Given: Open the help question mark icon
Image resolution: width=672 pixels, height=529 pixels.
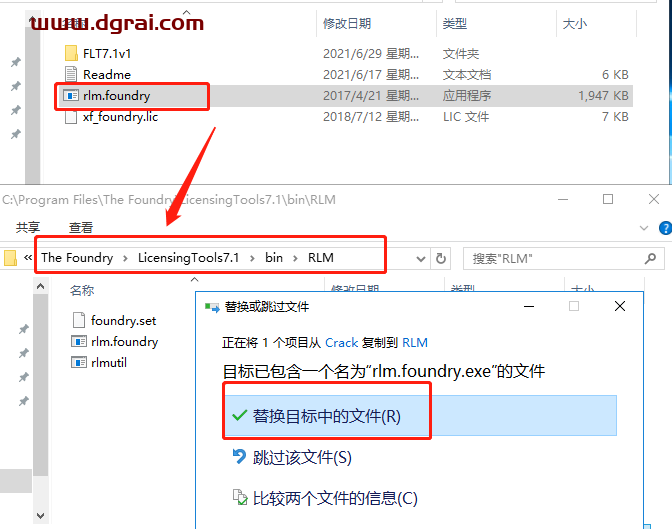Looking at the screenshot, I should [666, 228].
